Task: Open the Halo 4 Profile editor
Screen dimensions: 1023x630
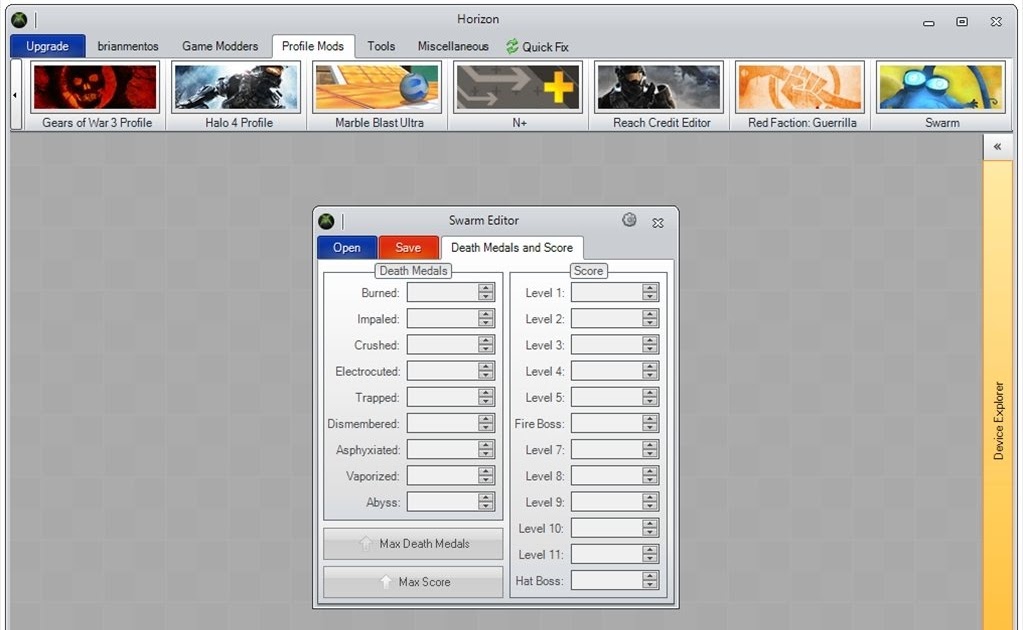Action: (236, 95)
